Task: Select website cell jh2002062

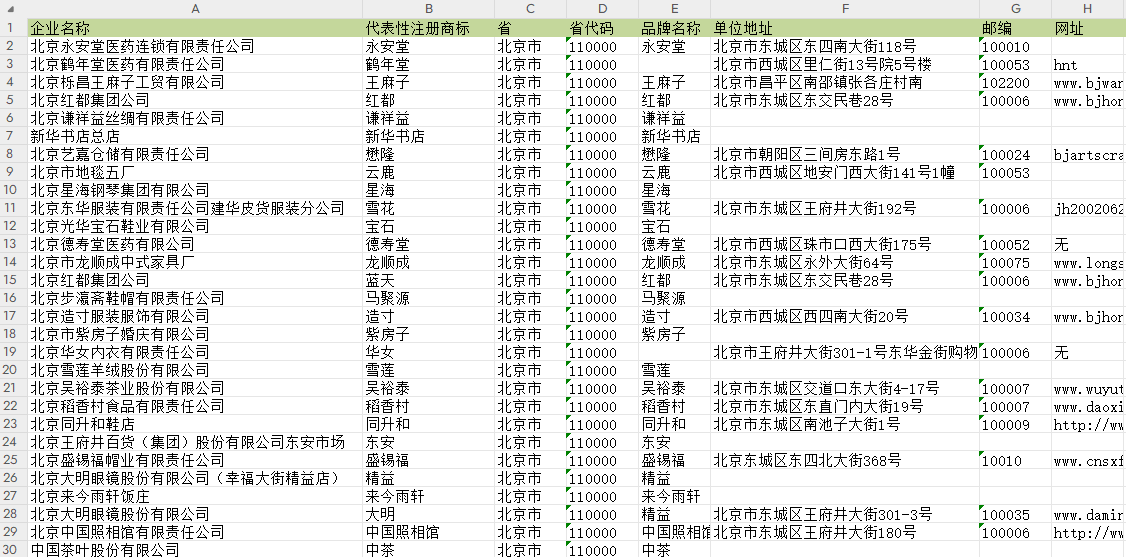Action: point(1089,208)
